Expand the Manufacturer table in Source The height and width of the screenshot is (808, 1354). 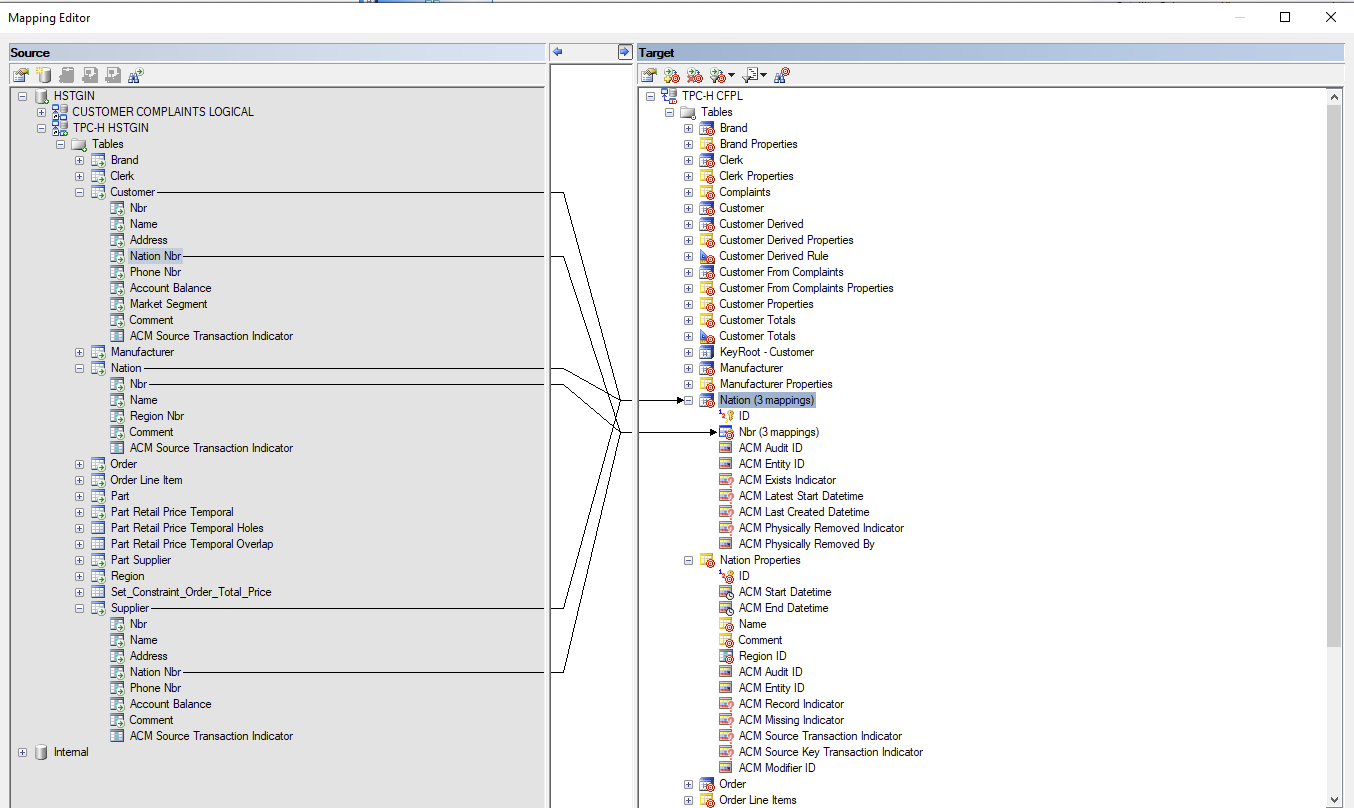click(80, 352)
